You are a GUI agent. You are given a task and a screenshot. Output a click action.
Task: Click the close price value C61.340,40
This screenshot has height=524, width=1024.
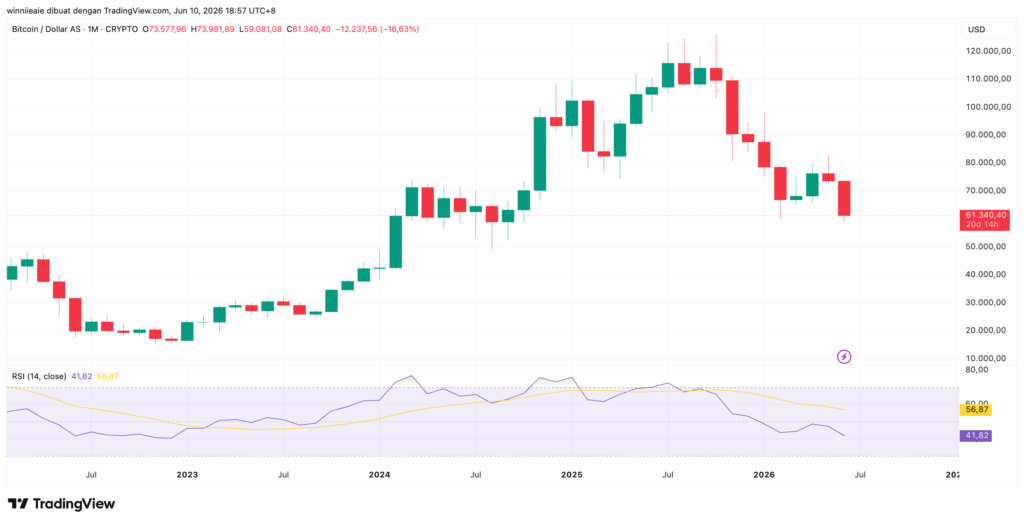pos(307,29)
